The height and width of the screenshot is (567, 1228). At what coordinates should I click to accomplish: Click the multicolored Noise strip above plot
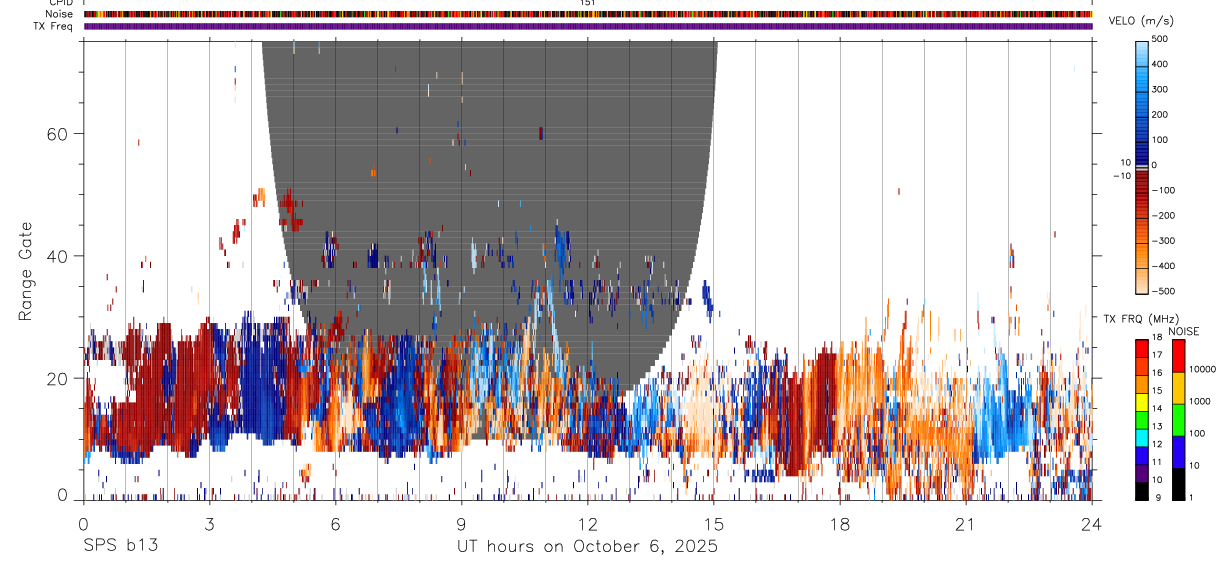pyautogui.click(x=588, y=14)
